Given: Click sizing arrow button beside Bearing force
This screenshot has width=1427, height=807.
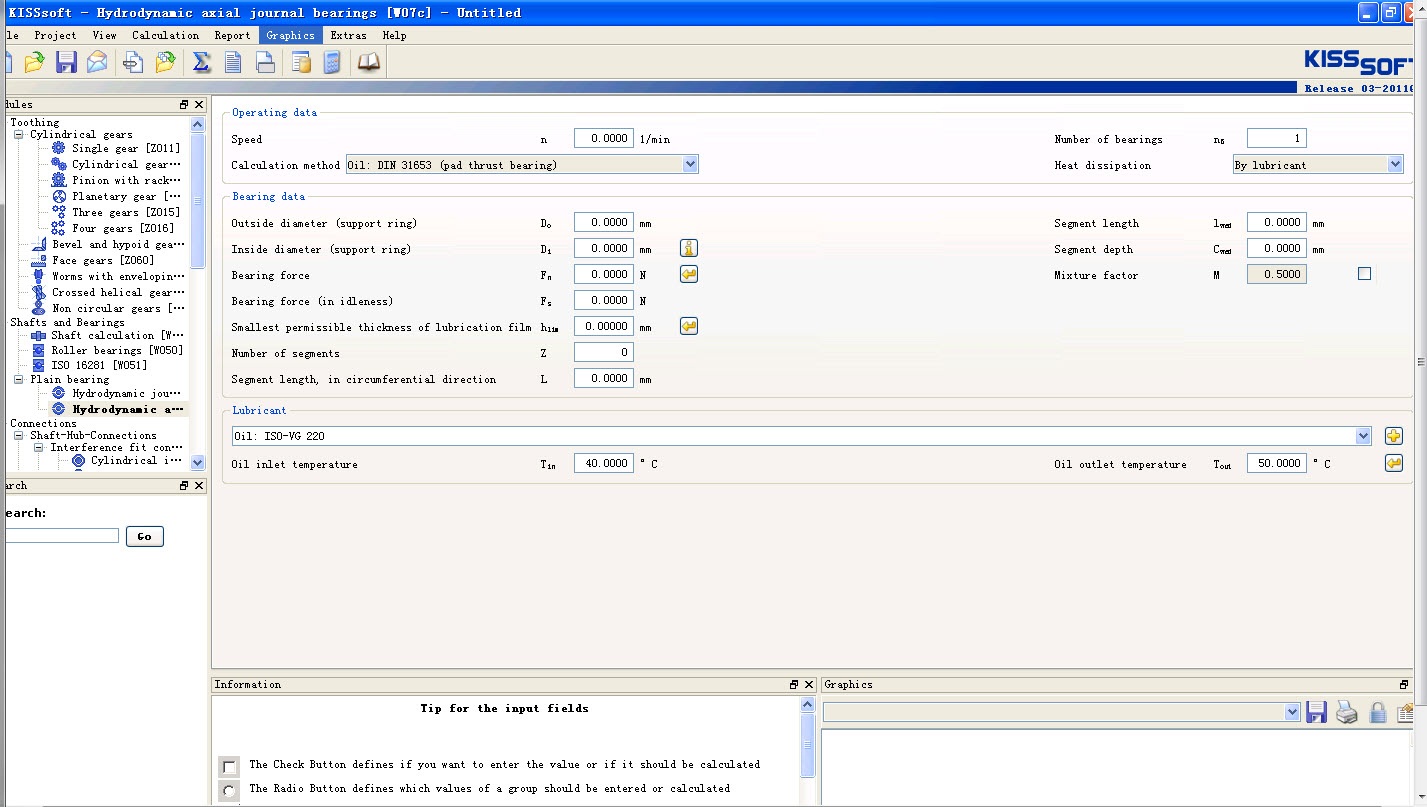Looking at the screenshot, I should [689, 274].
